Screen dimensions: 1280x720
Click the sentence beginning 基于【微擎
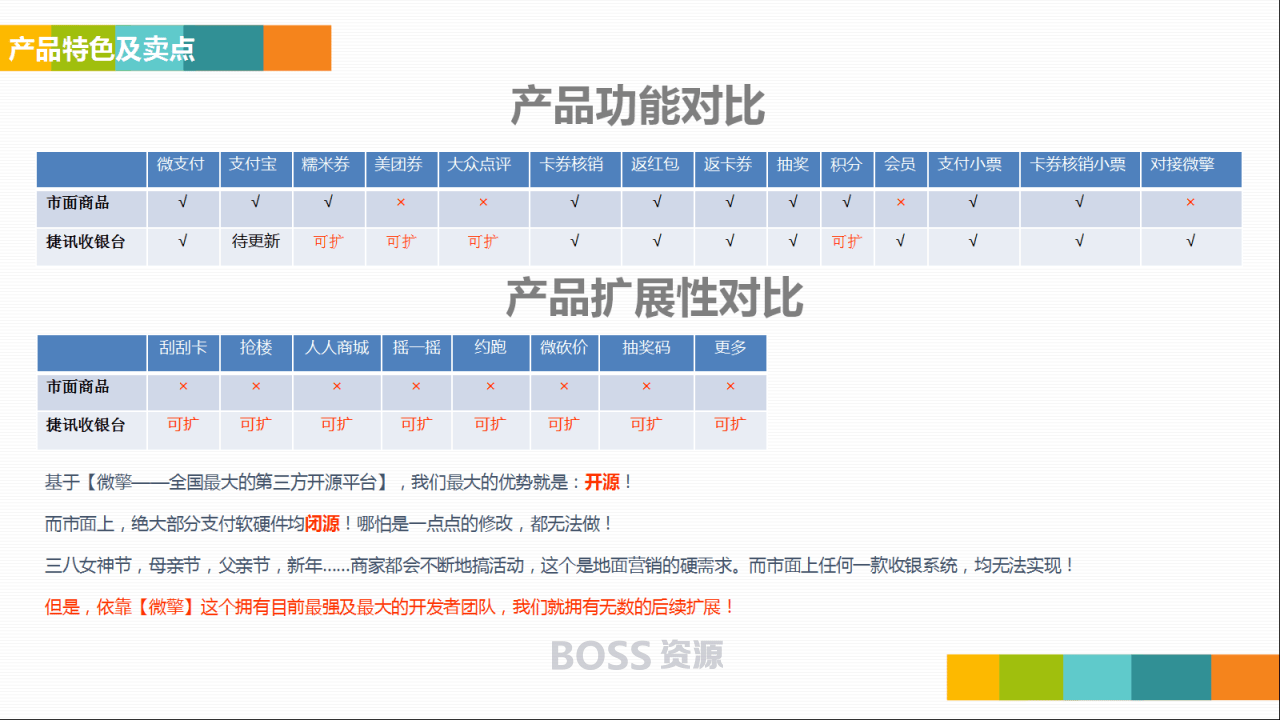pos(339,483)
